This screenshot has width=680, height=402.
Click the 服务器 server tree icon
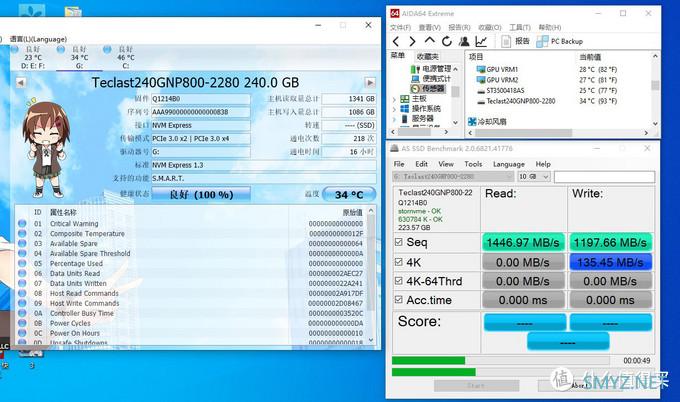click(x=405, y=118)
